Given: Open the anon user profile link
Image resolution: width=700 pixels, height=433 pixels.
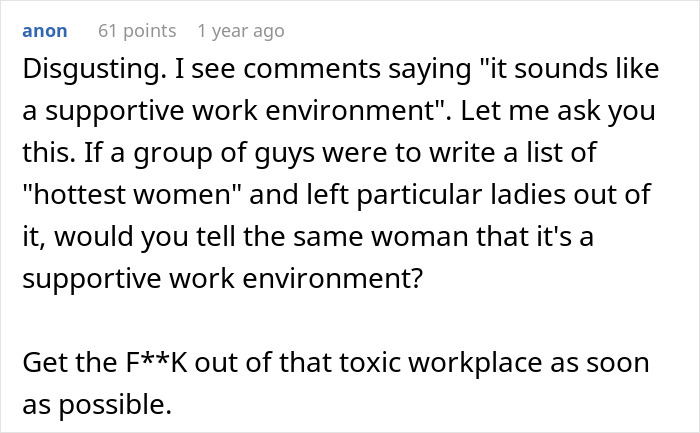Looking at the screenshot, I should pos(43,31).
